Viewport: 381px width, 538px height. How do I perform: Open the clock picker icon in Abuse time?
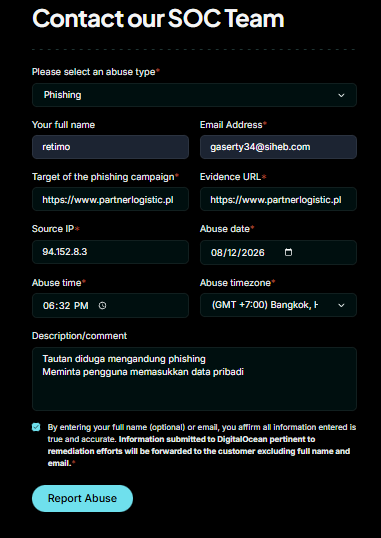(102, 305)
